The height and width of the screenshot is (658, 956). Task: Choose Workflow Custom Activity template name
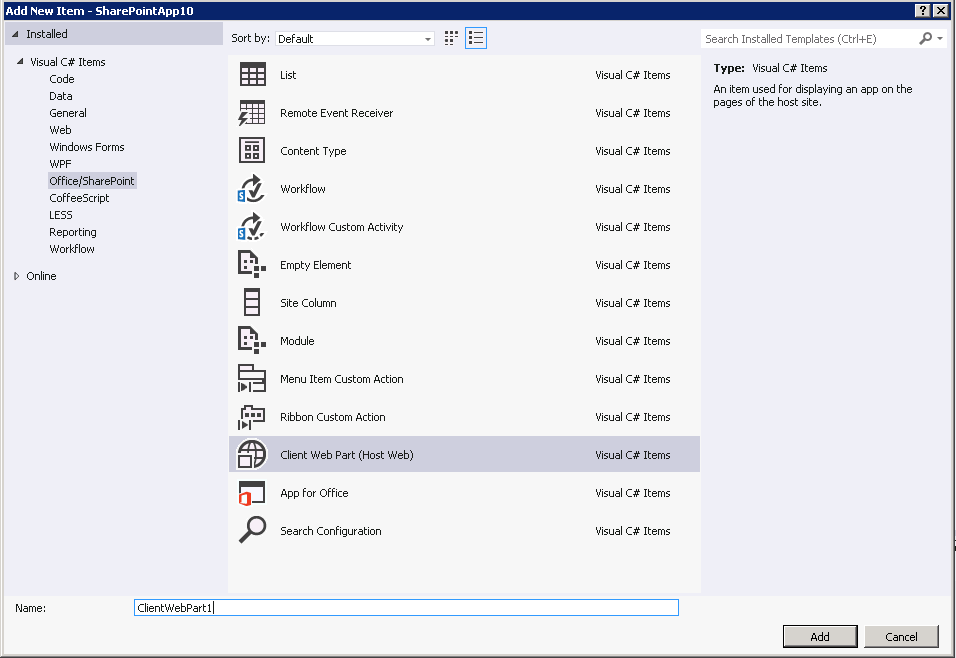pos(341,227)
